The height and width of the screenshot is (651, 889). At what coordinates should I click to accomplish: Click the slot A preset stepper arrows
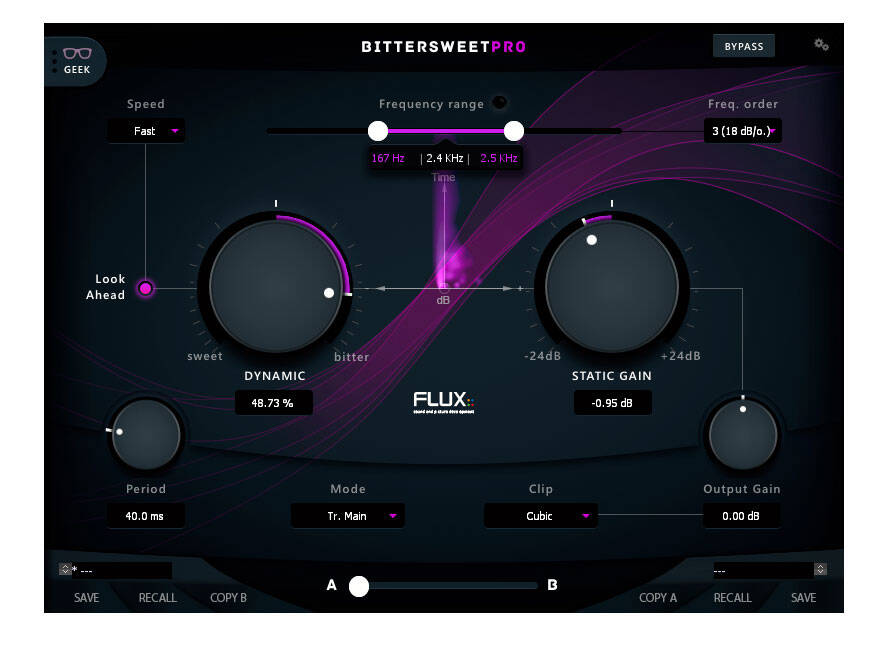65,569
